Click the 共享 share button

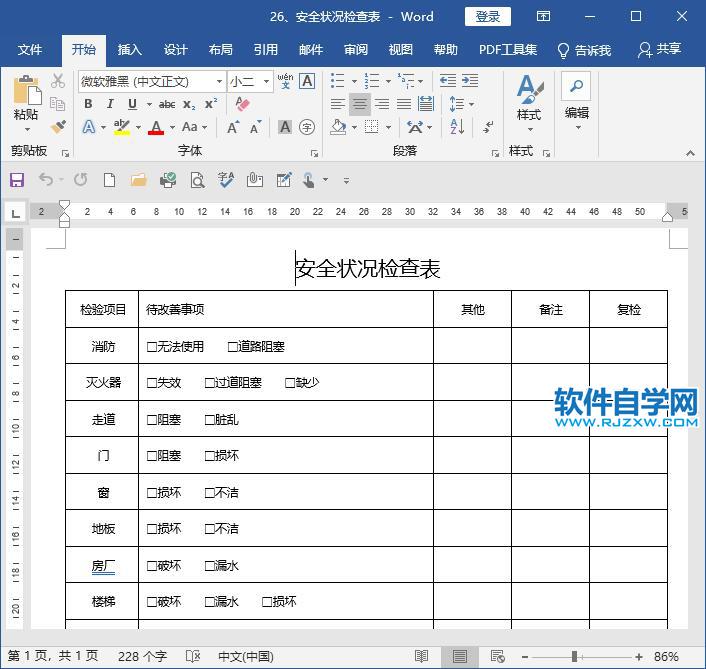[659, 49]
